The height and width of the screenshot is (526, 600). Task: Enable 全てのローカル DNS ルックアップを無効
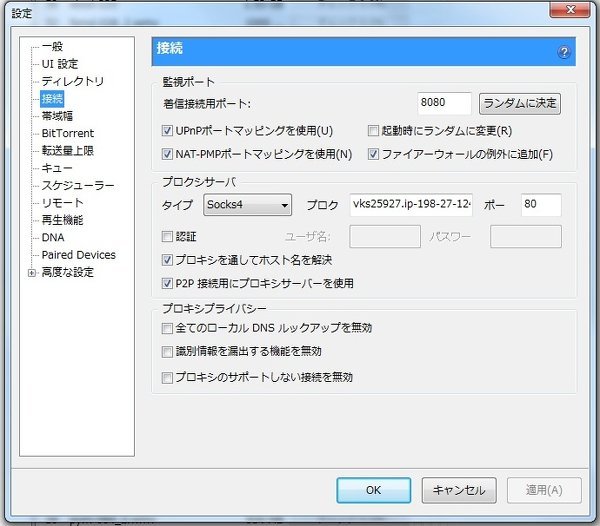(168, 328)
